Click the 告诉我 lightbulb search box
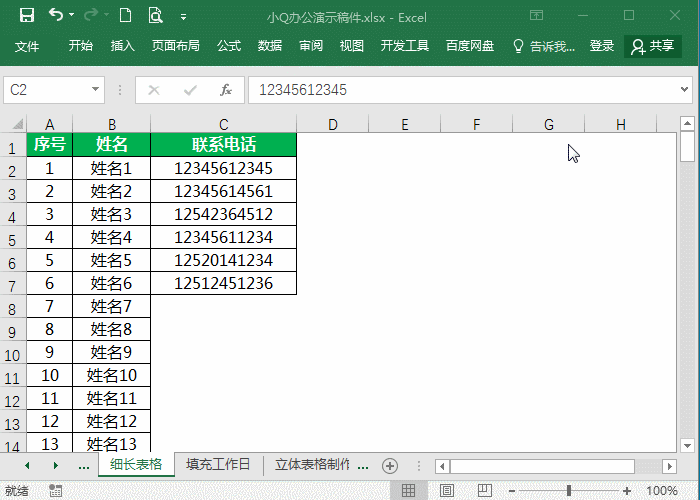 click(x=544, y=46)
